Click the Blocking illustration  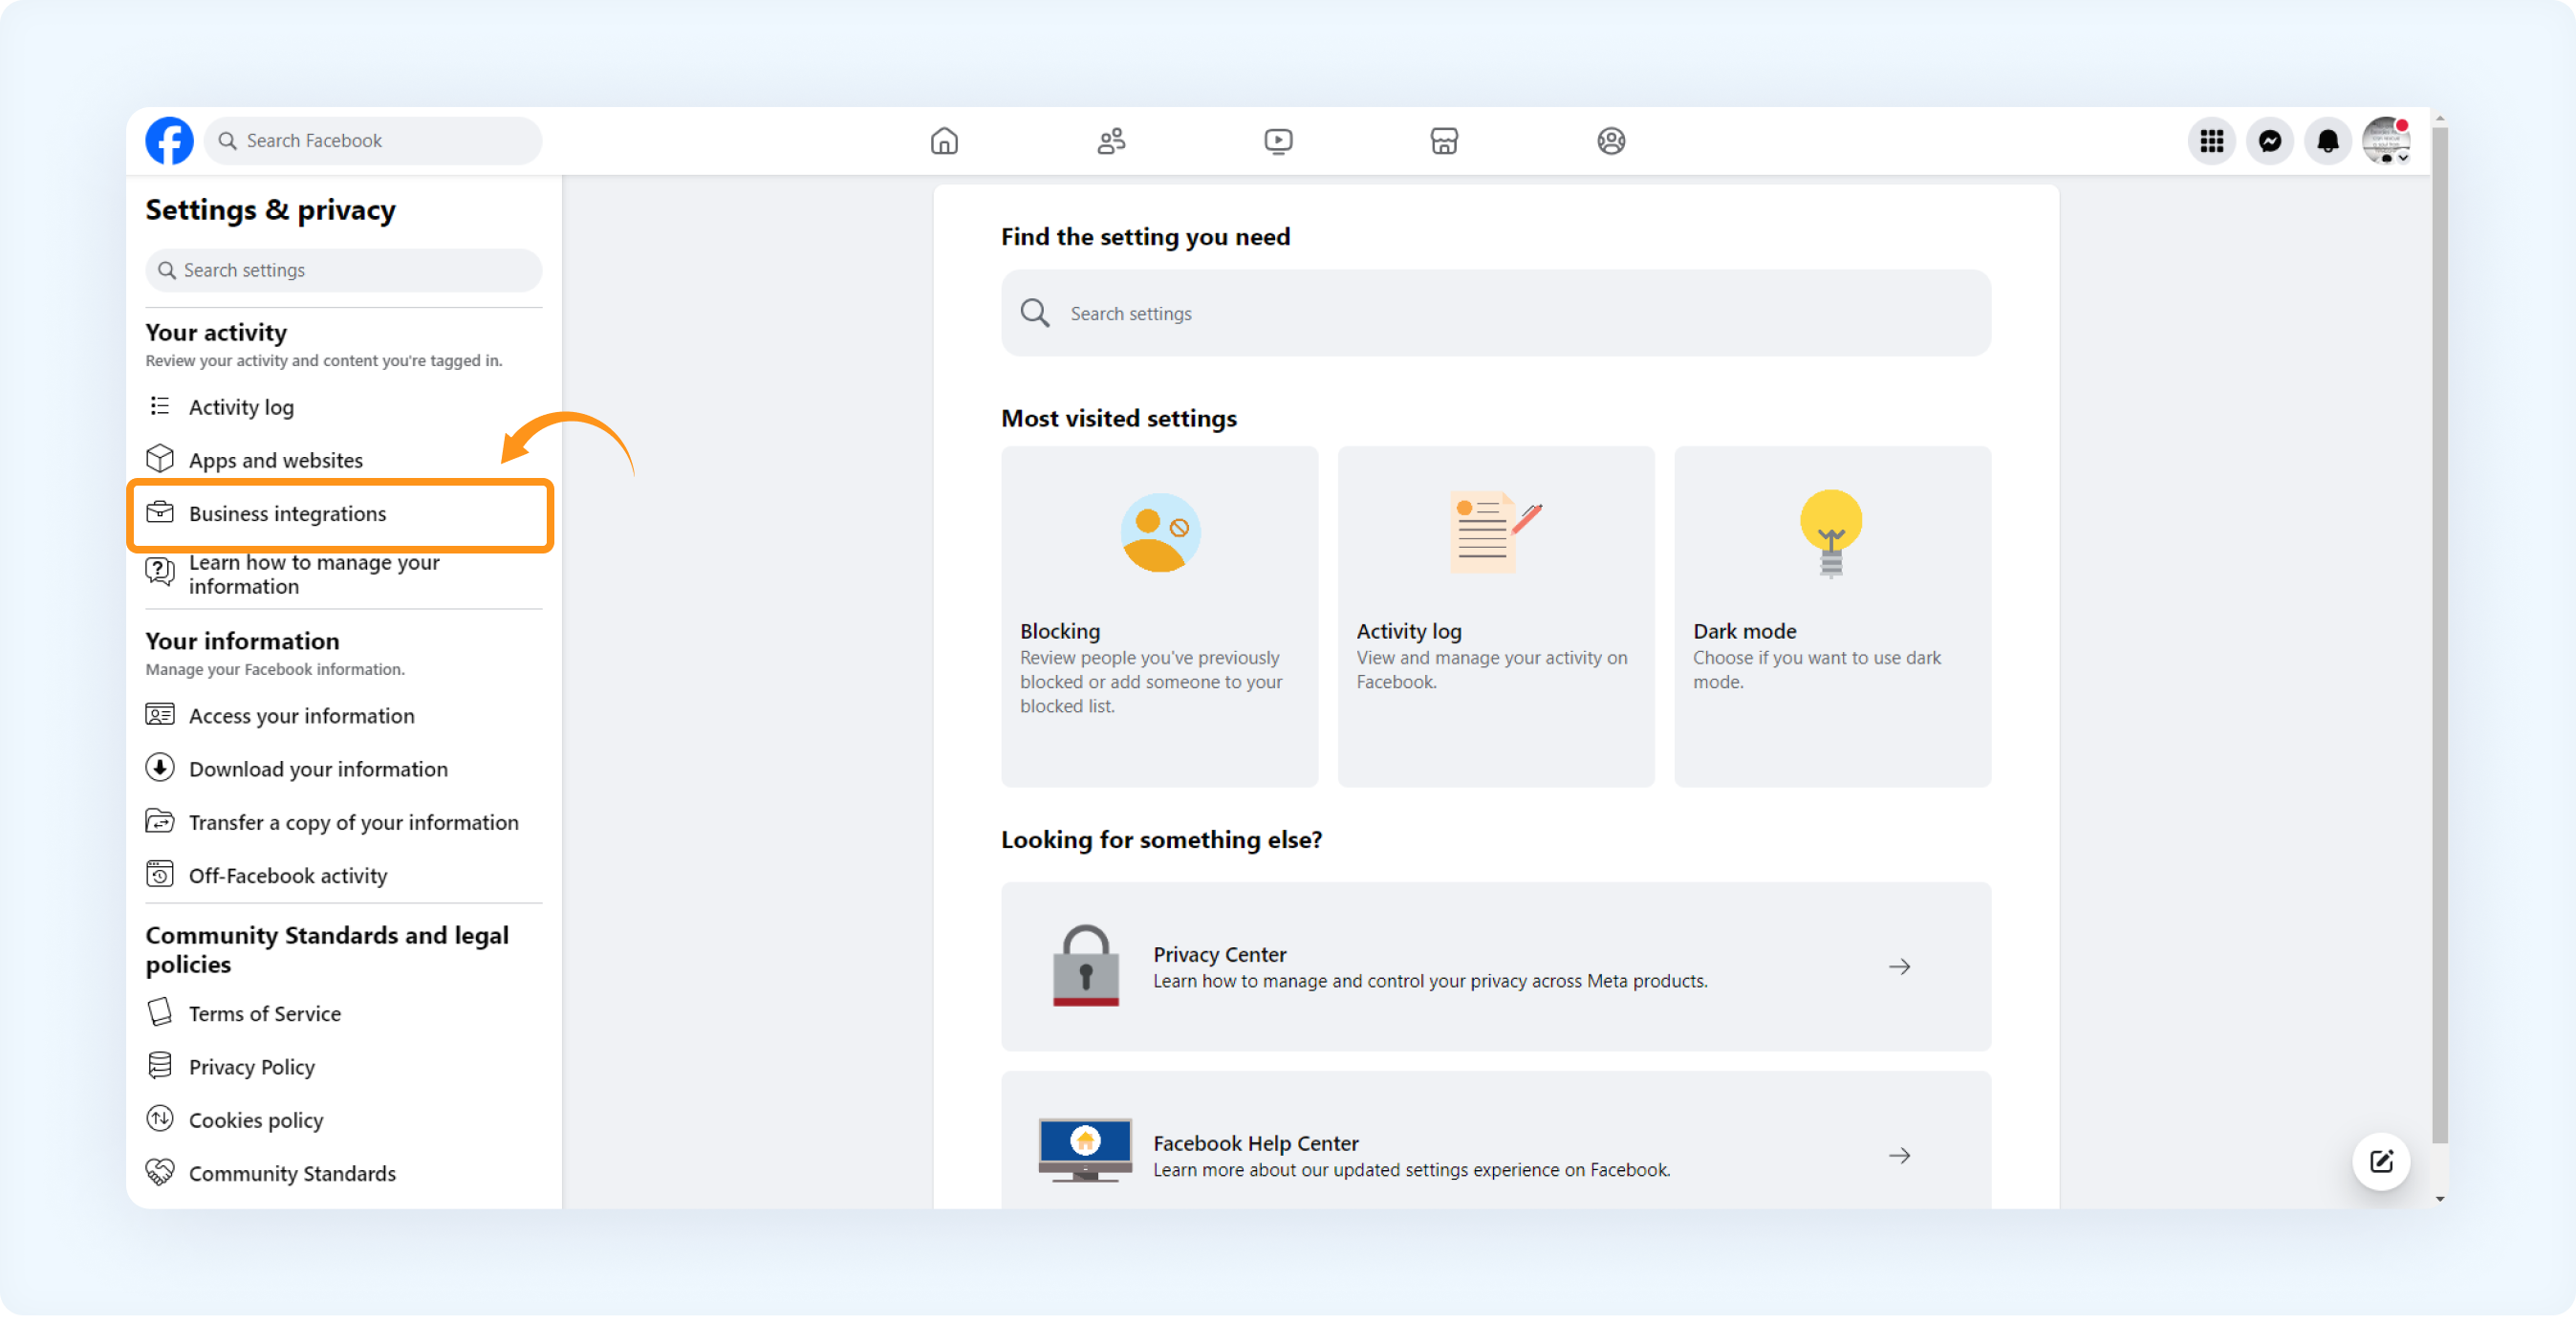[1160, 532]
